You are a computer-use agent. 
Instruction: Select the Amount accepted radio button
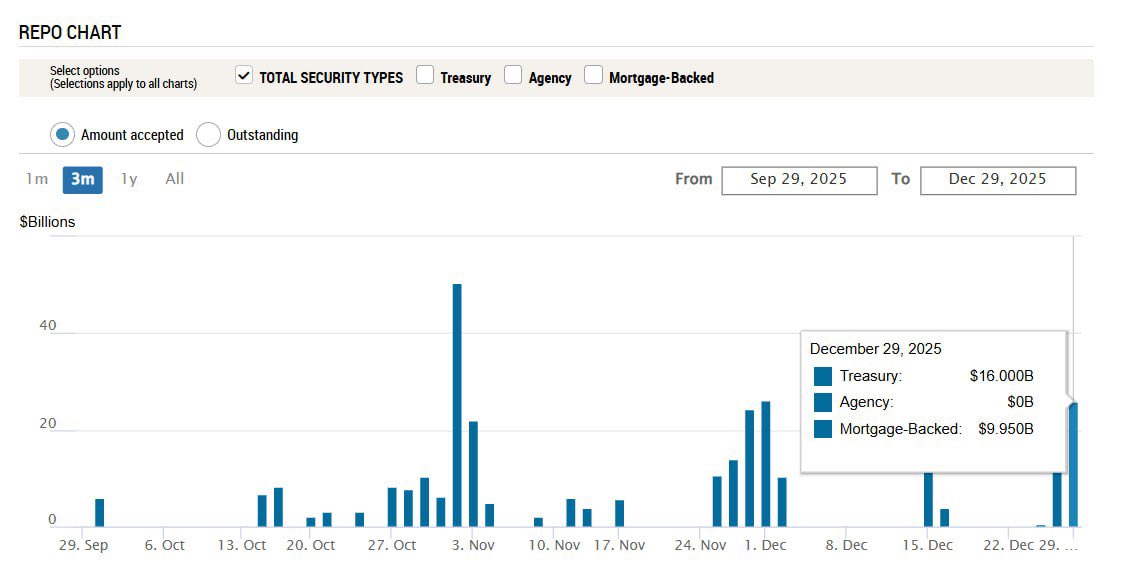click(x=62, y=134)
